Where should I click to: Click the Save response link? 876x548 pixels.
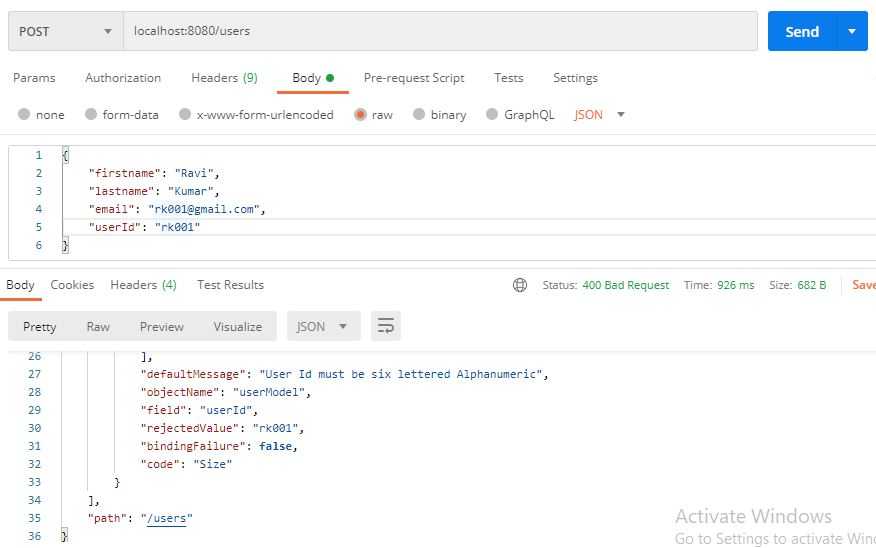coord(864,285)
